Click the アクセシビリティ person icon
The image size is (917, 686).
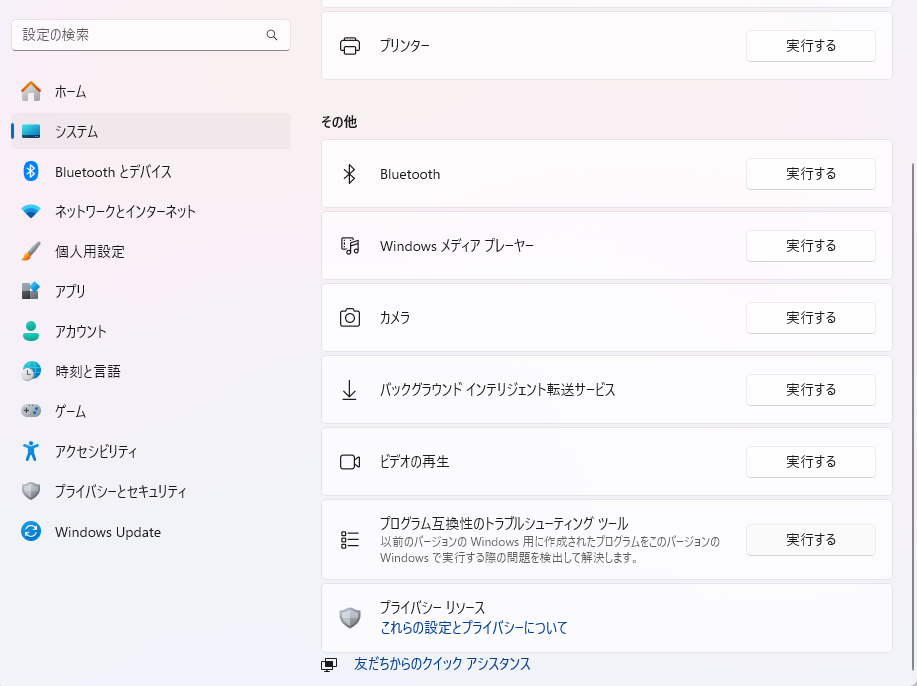point(31,452)
